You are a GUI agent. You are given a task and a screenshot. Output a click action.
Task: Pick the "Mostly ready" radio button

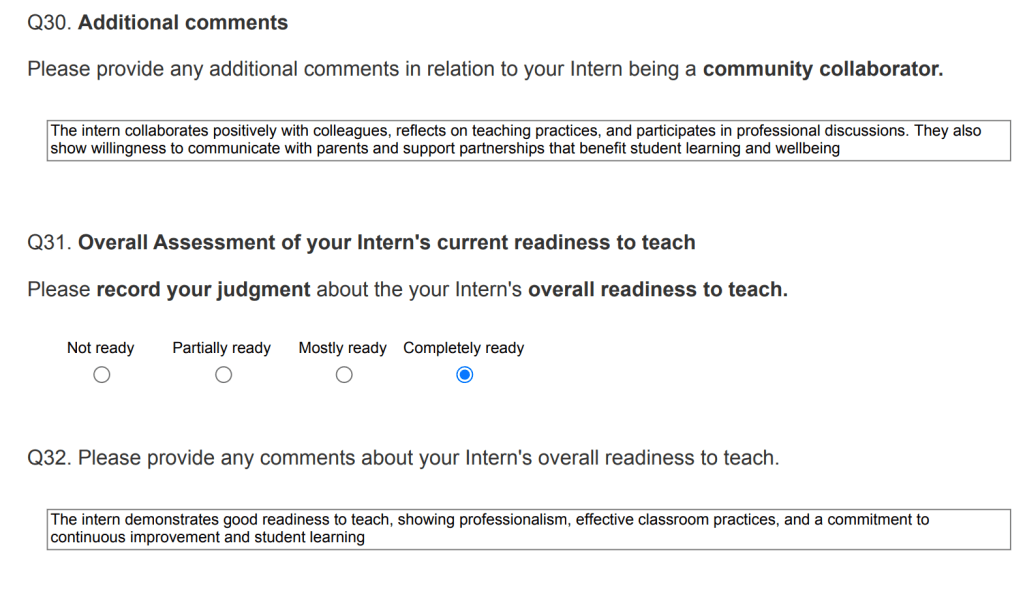click(344, 375)
